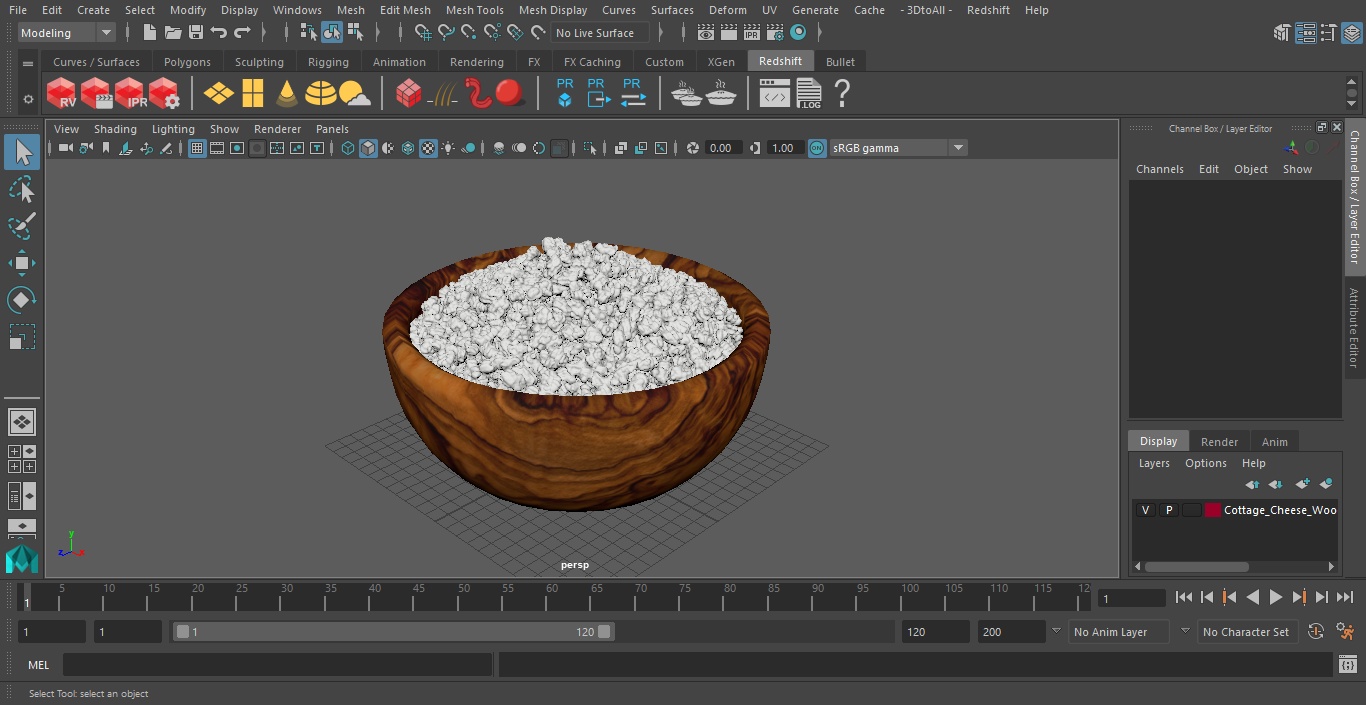Click the MEL command line input

click(x=277, y=665)
